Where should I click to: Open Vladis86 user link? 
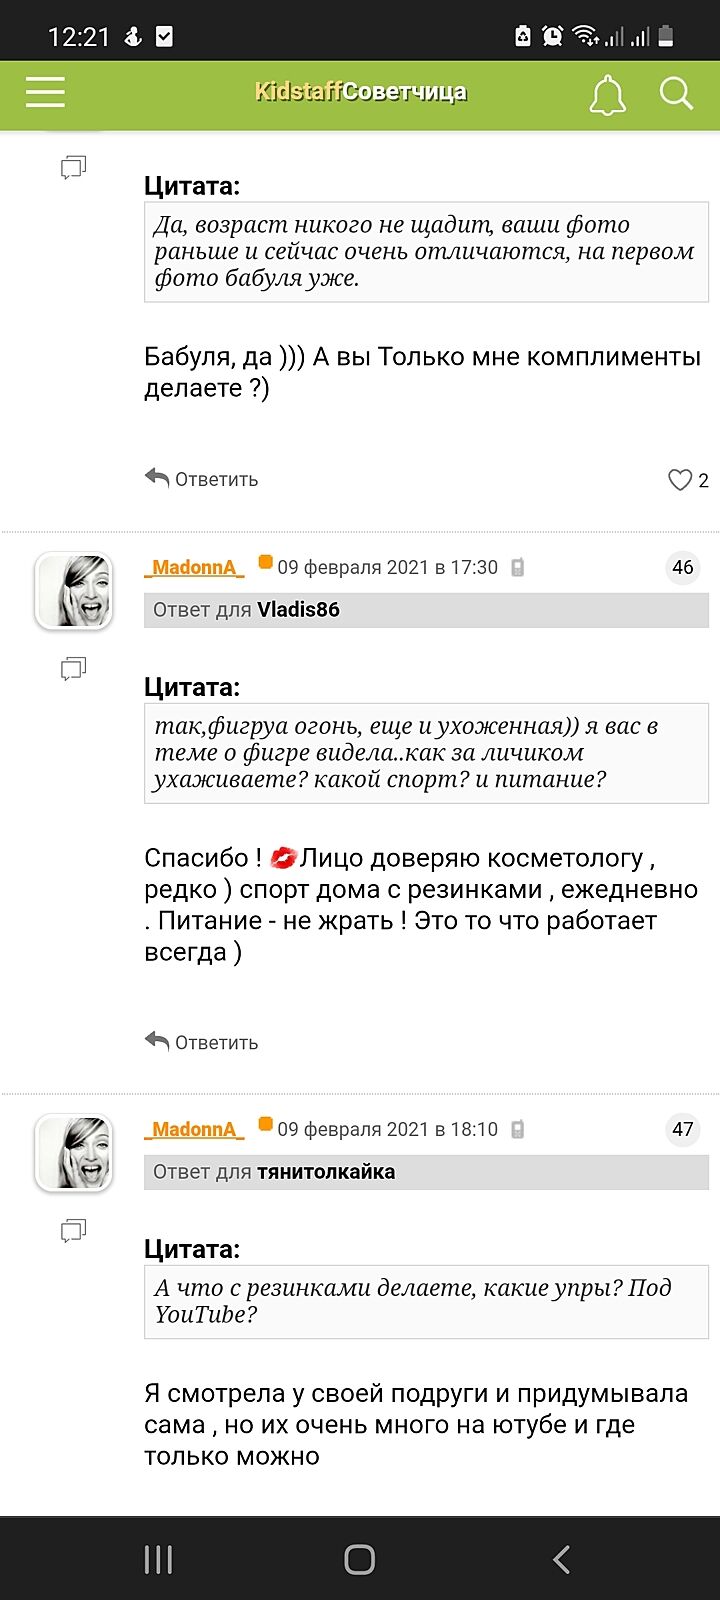pyautogui.click(x=298, y=610)
